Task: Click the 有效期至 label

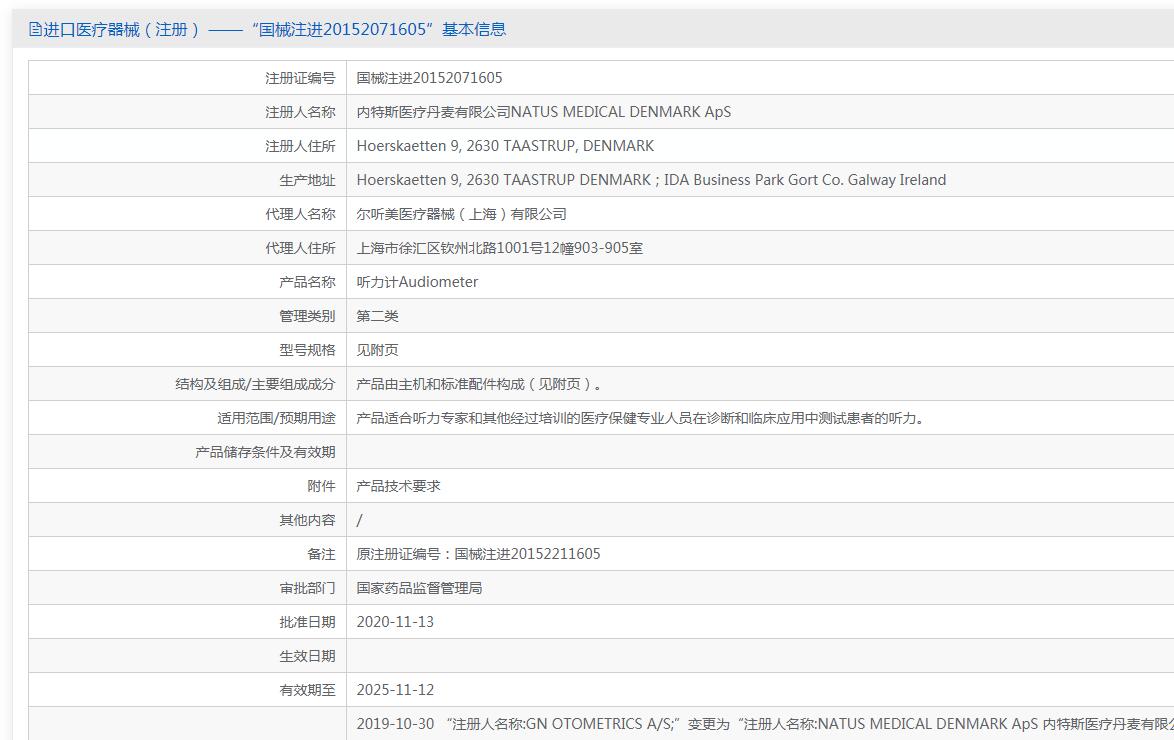Action: tap(308, 691)
